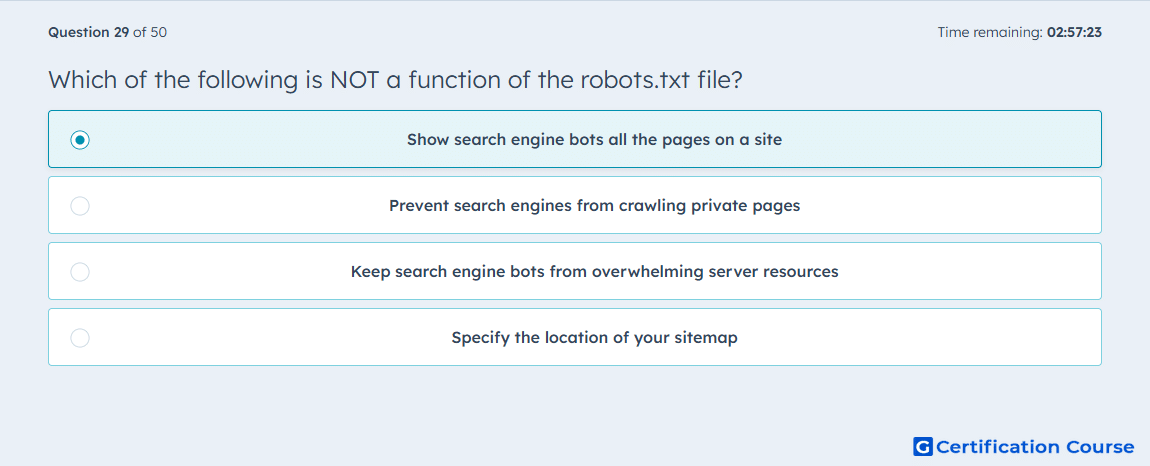This screenshot has height=466, width=1150.
Task: Click the selected 'Show search engine bots' radio
Action: coord(80,139)
